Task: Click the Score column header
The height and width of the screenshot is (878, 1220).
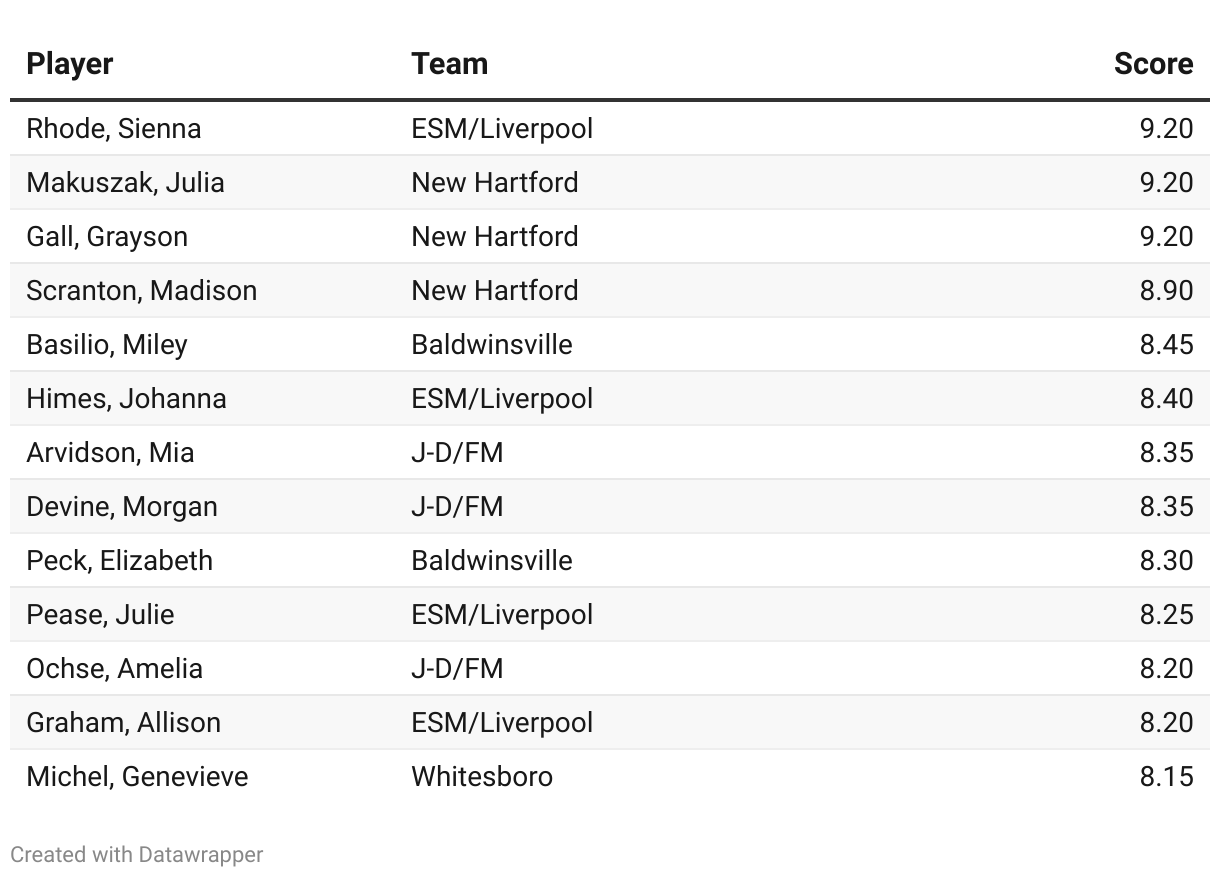Action: coord(1153,64)
